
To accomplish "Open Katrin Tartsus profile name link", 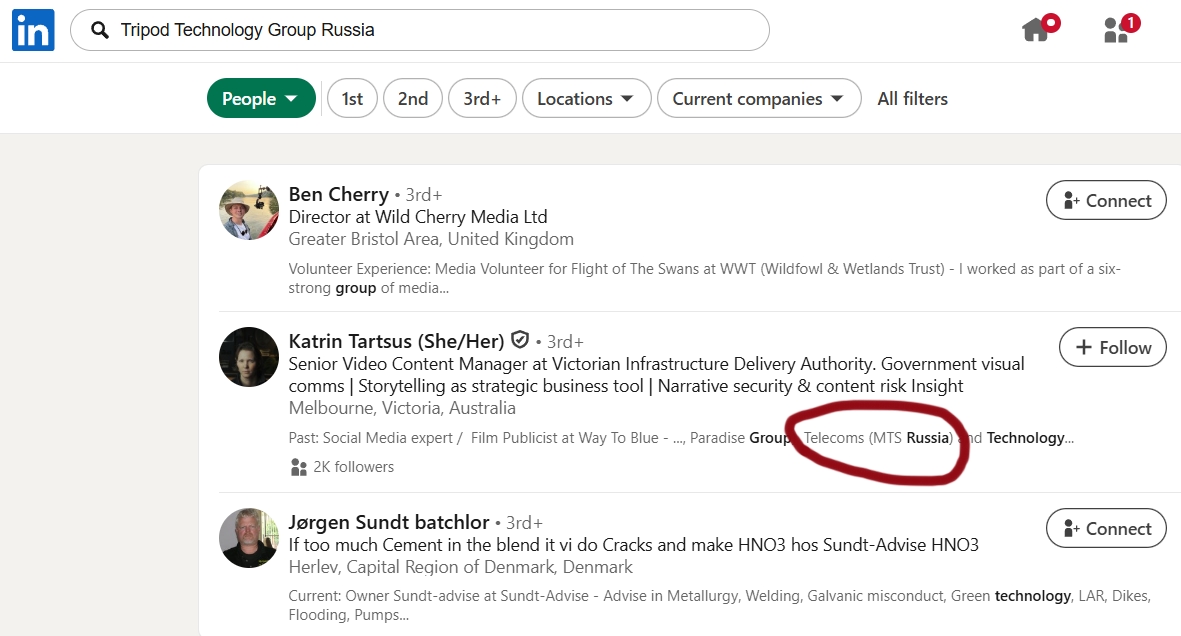I will coord(396,341).
